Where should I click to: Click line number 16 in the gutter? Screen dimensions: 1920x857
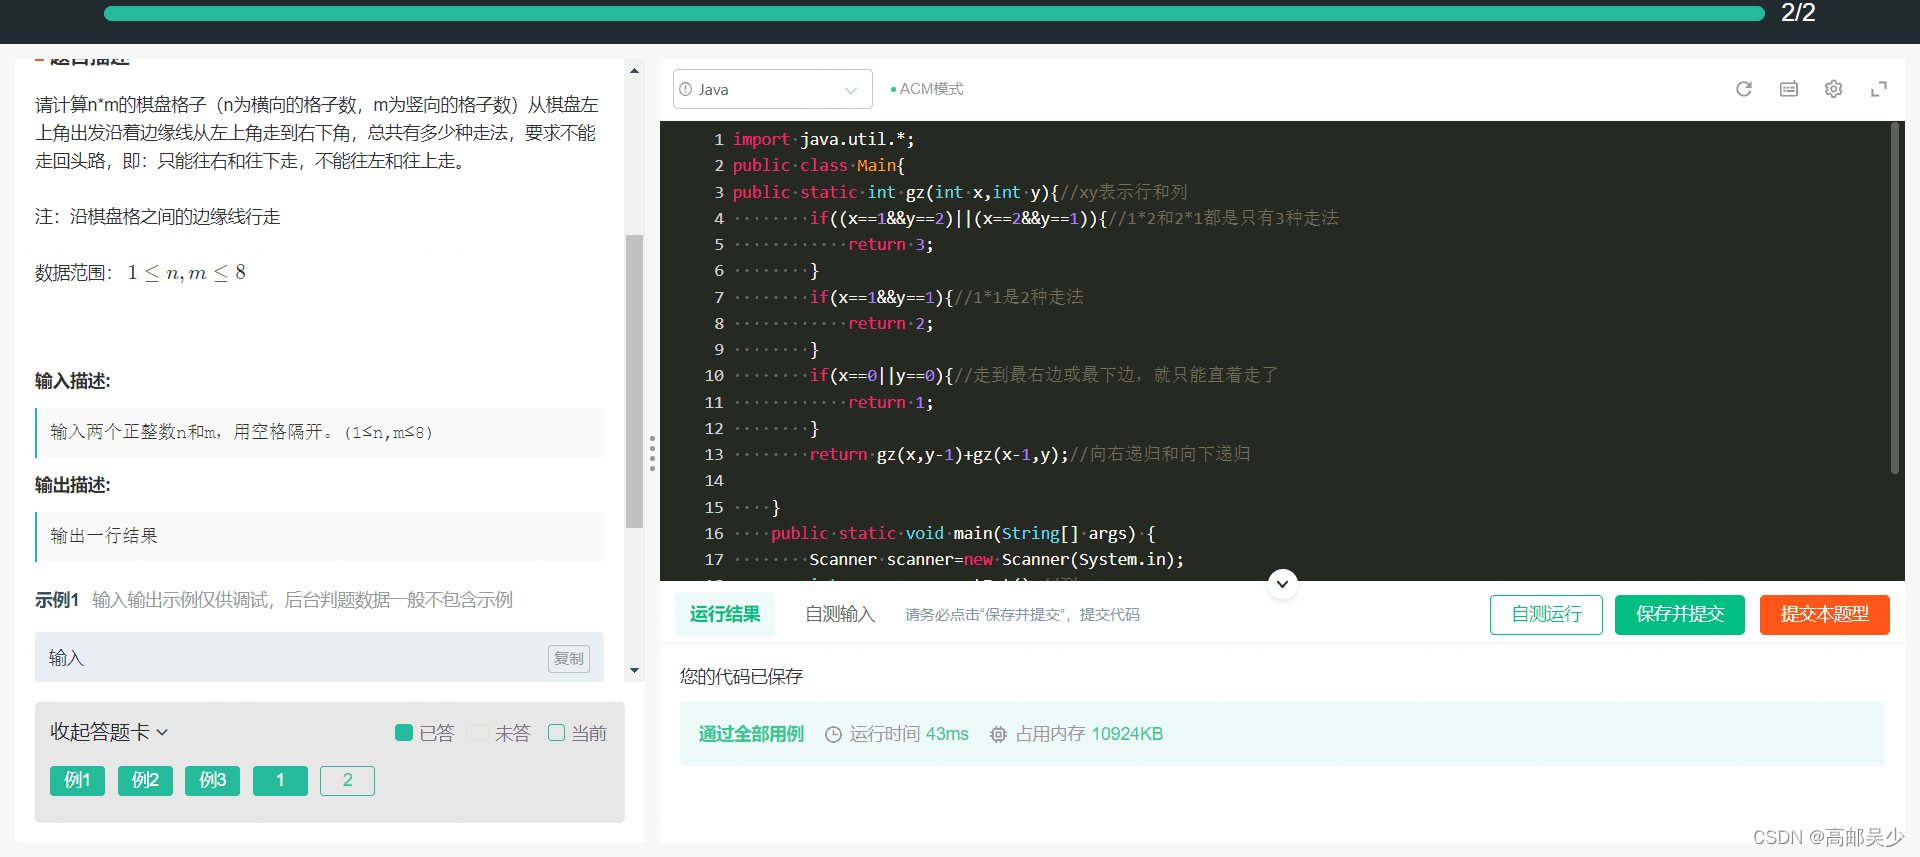(x=713, y=534)
